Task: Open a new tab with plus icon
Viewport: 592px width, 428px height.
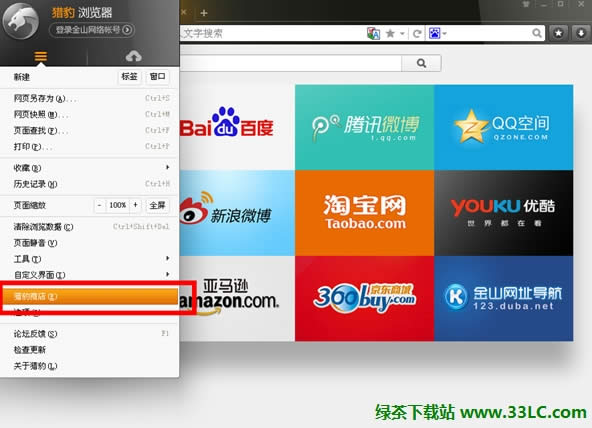Action: tap(204, 13)
